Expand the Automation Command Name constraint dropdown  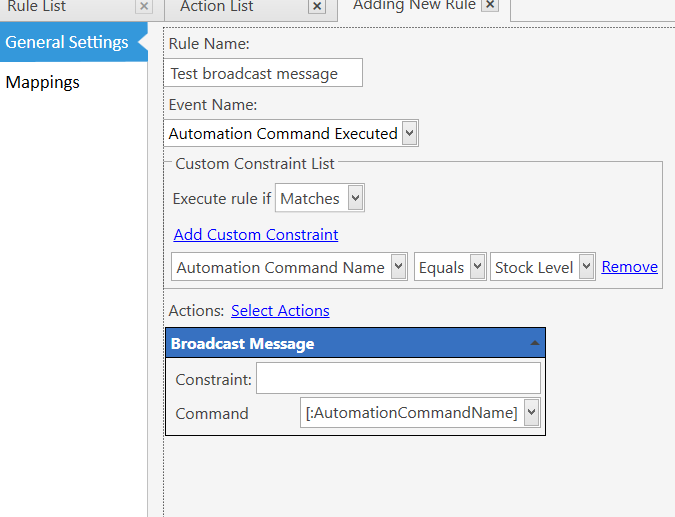coord(399,267)
